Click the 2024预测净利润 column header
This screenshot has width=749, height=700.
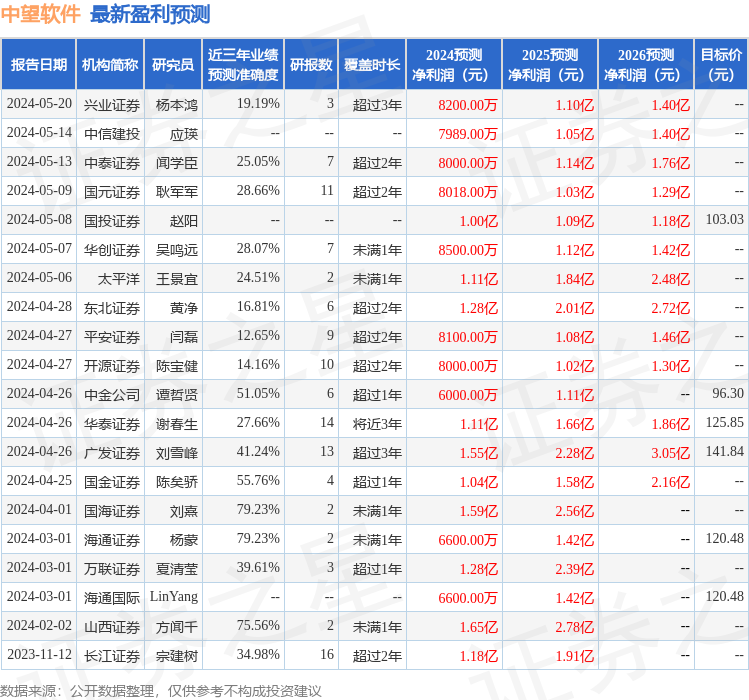454,65
